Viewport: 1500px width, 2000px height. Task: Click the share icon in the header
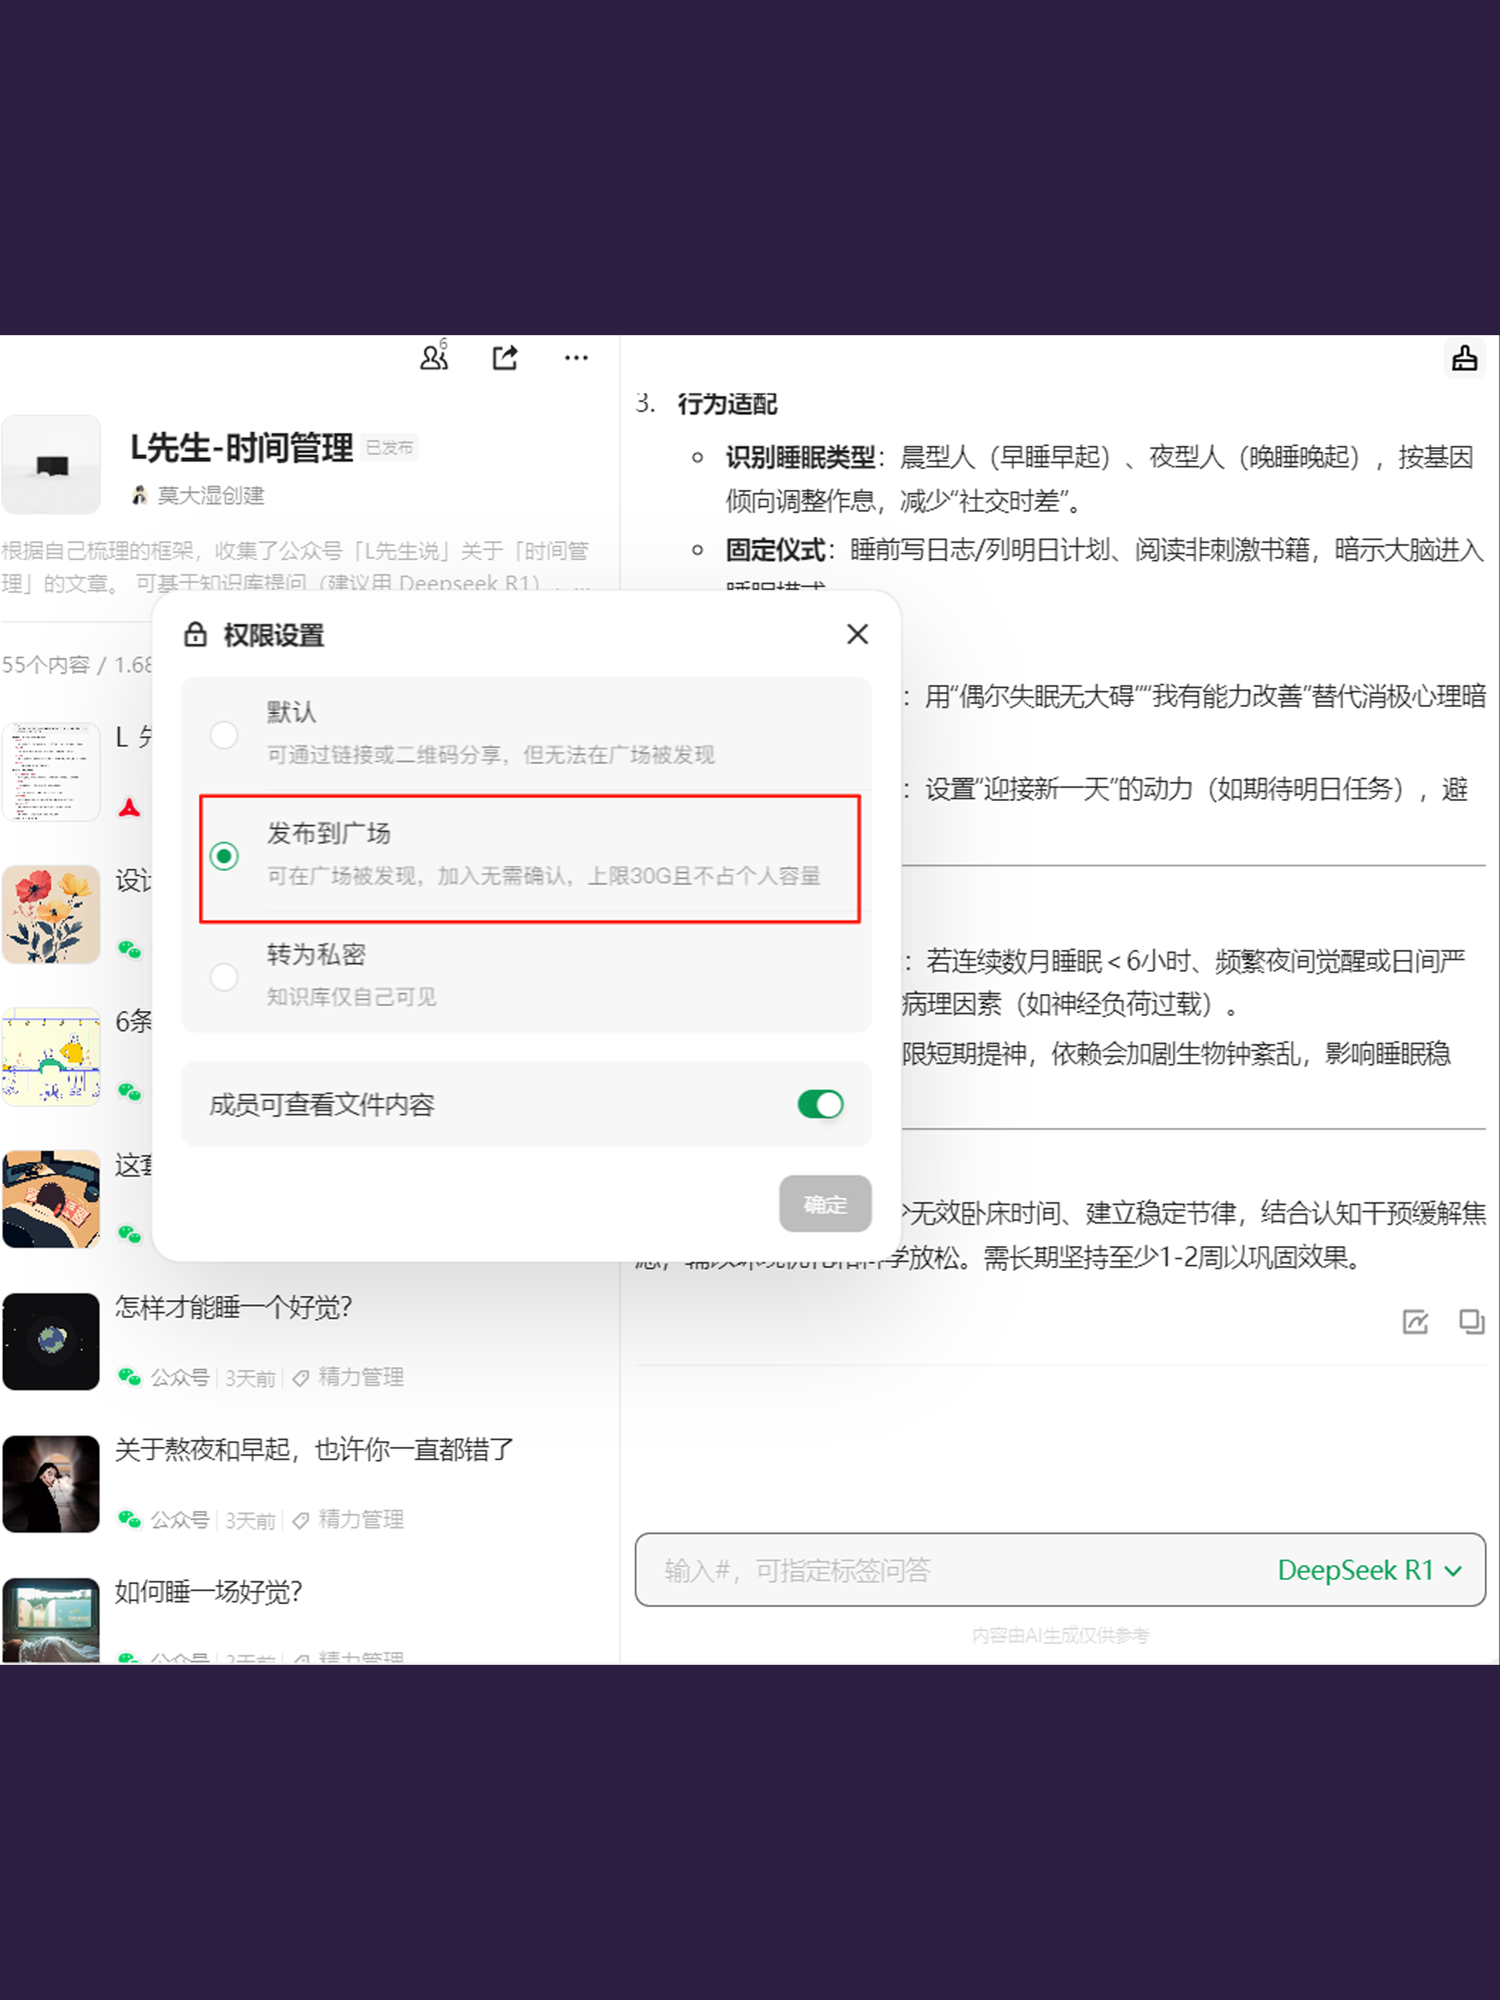coord(505,357)
